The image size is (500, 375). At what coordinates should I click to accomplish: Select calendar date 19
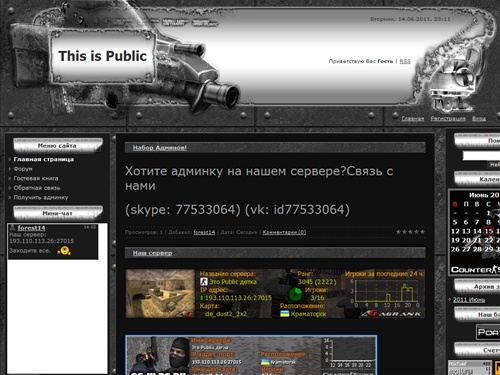tap(455, 240)
